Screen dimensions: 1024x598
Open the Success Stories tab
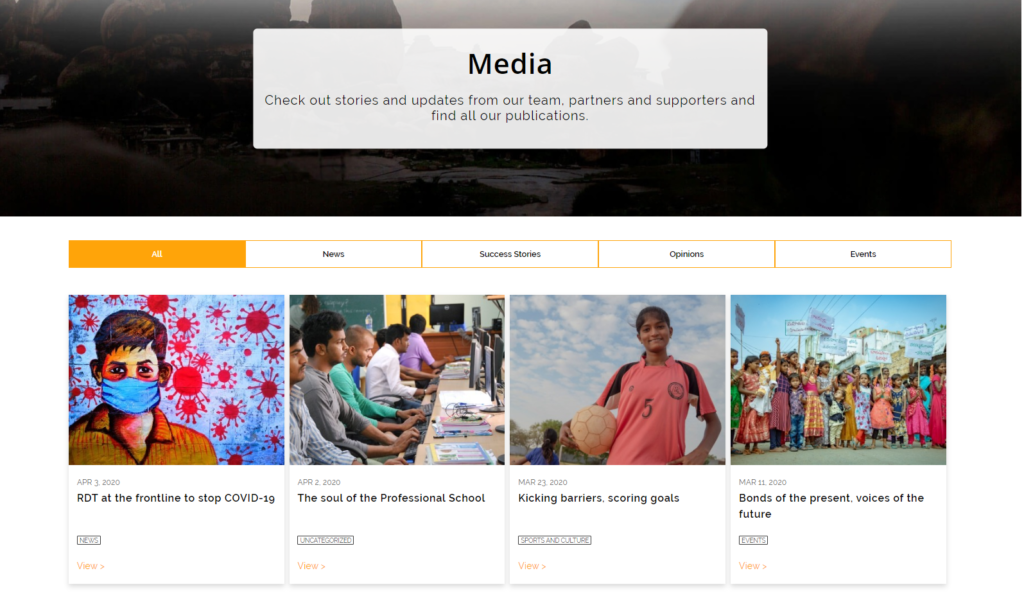pos(510,254)
